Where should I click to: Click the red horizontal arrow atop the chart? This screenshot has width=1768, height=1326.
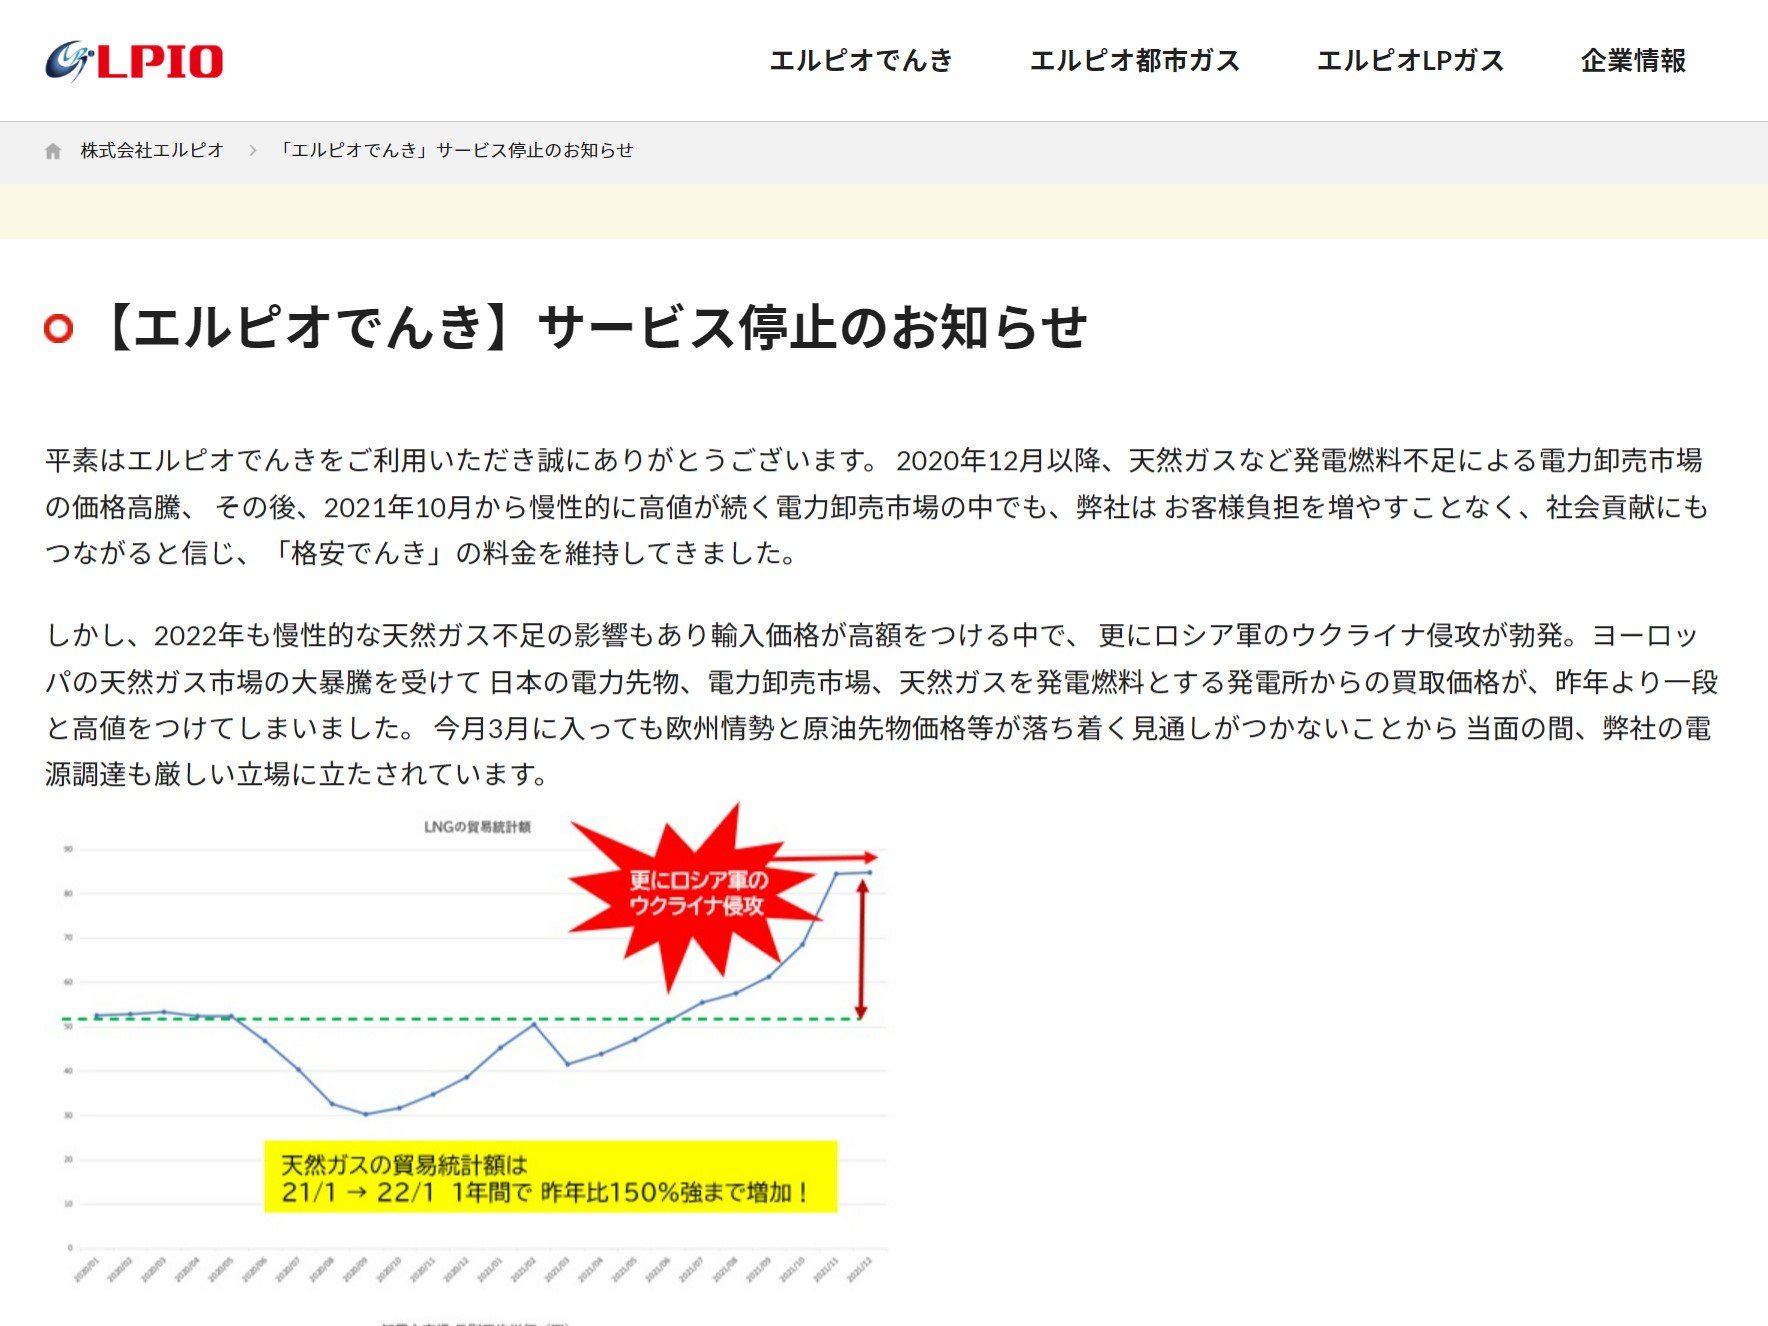822,858
